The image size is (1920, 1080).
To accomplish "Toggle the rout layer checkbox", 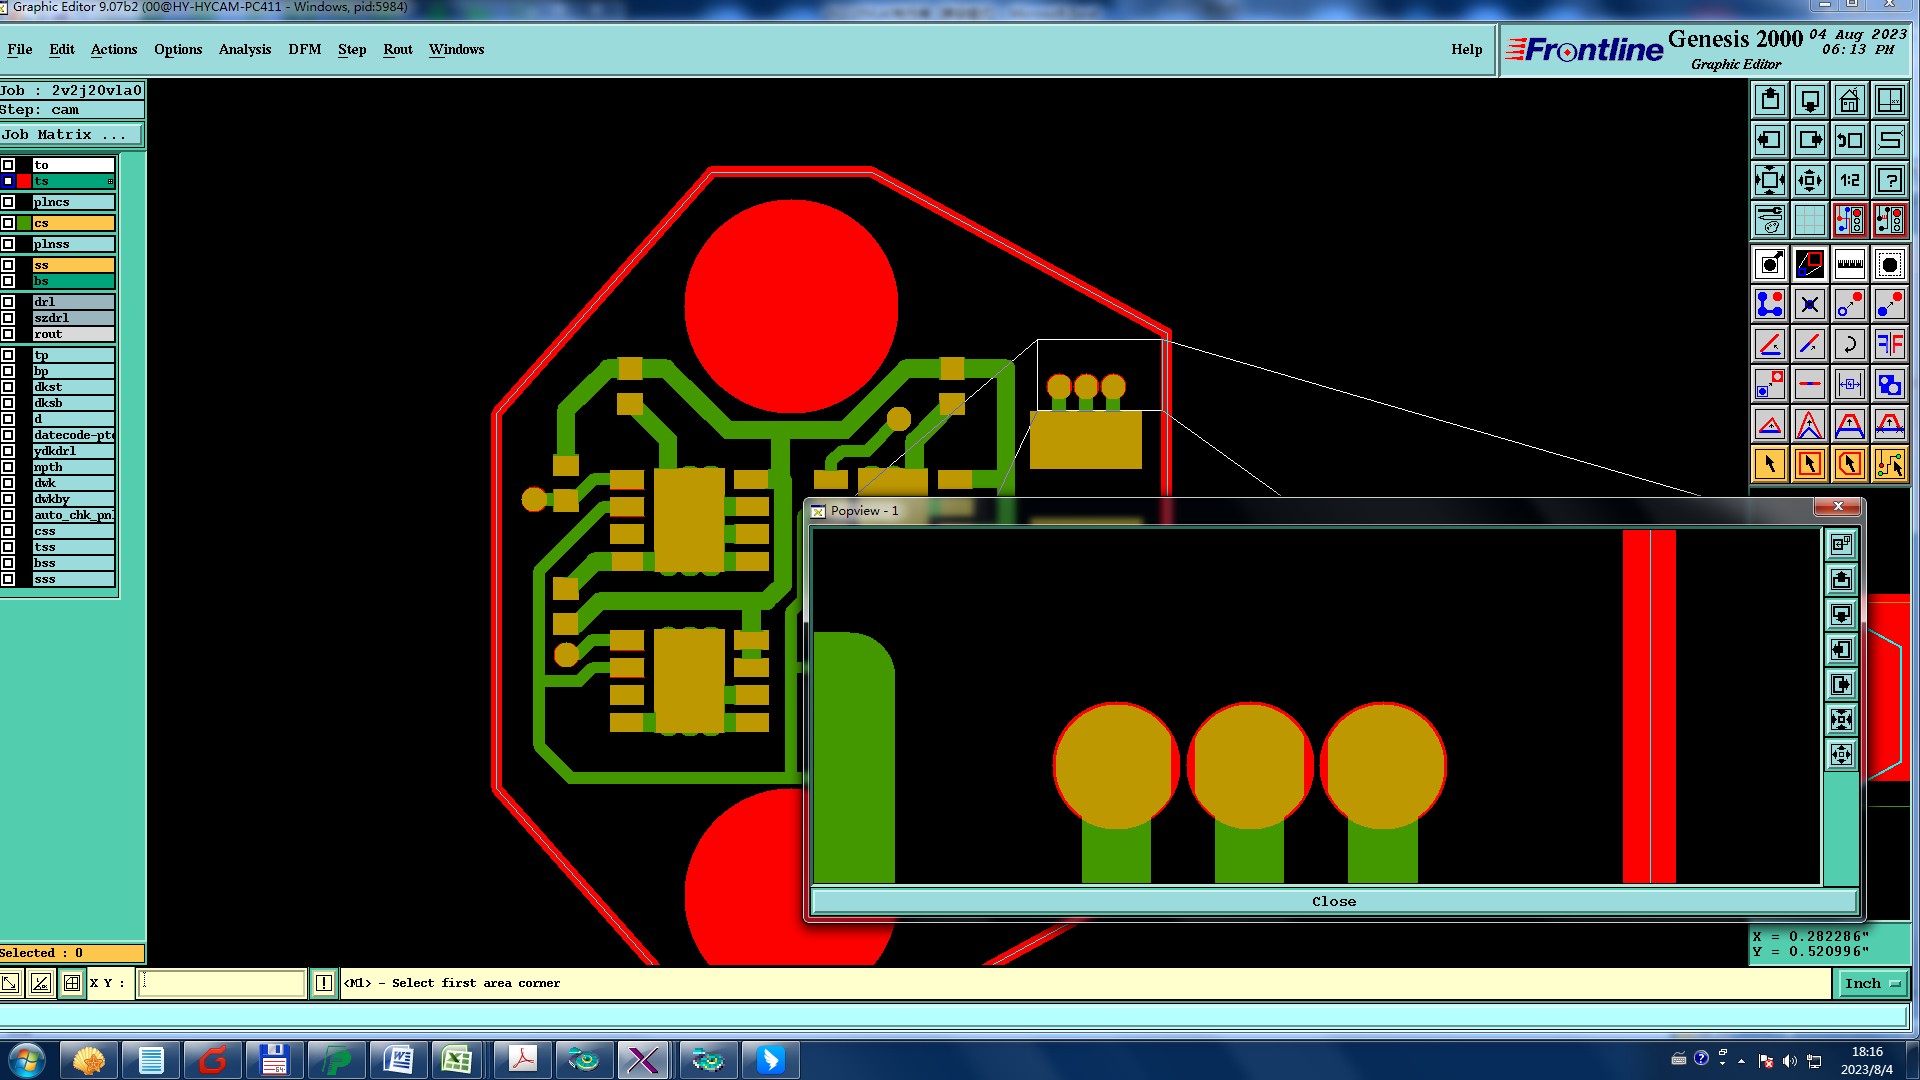I will click(8, 334).
